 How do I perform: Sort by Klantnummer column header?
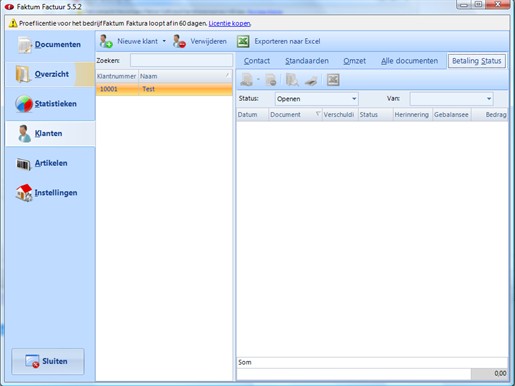(x=117, y=76)
